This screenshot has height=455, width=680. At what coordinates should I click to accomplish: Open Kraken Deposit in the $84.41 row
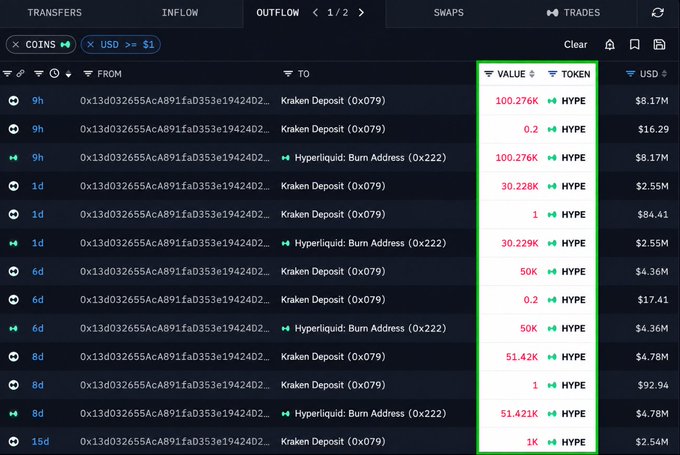333,214
